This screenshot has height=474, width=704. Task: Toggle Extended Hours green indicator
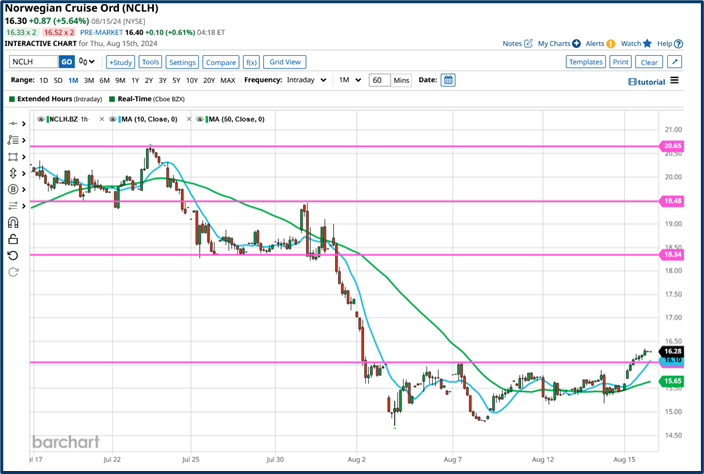click(x=12, y=99)
